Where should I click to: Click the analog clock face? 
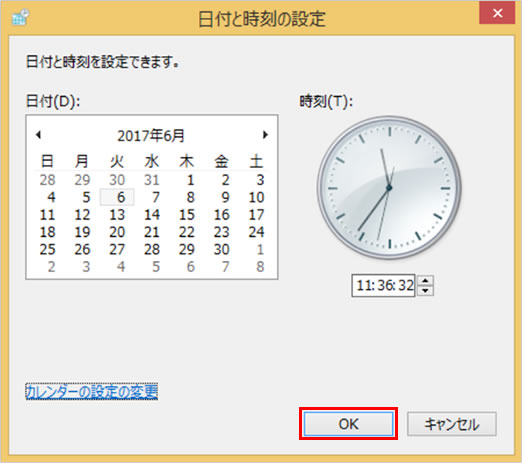click(389, 188)
